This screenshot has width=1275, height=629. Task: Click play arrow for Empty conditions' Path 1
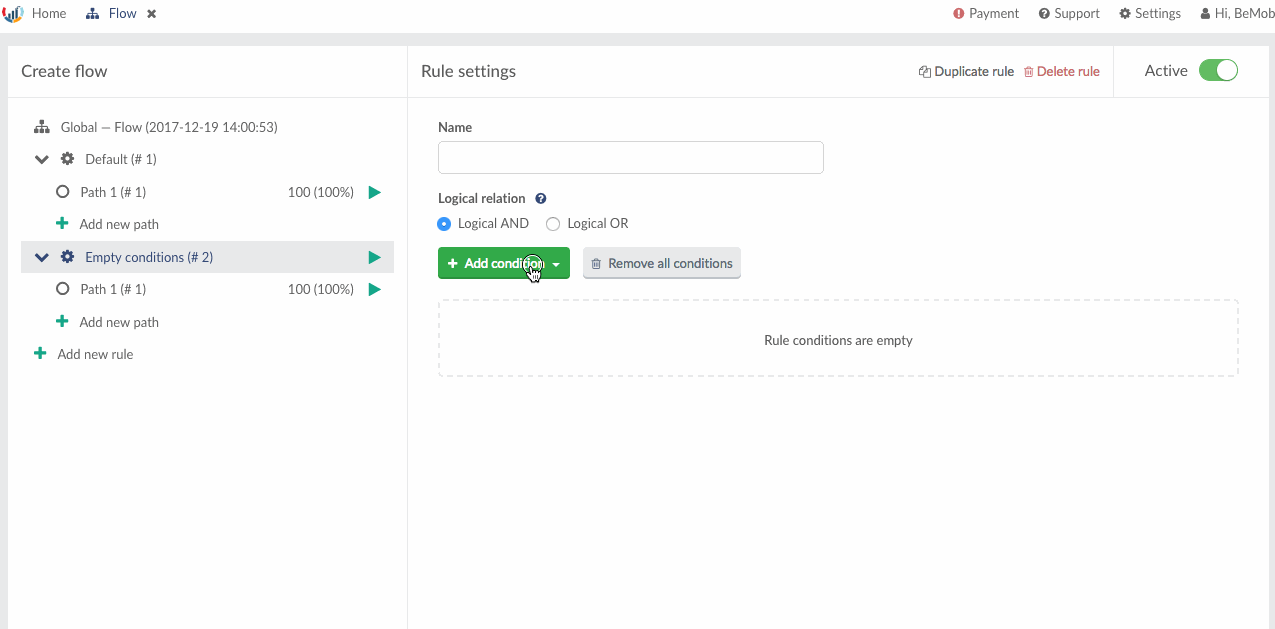point(375,290)
